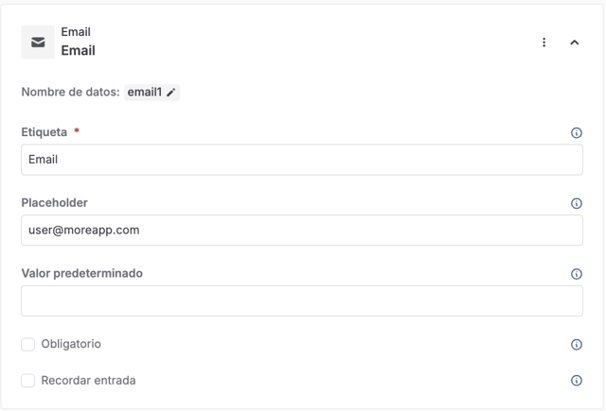Screen dimensions: 606x411
Task: Edit data name with pencil icon
Action: pyautogui.click(x=171, y=93)
